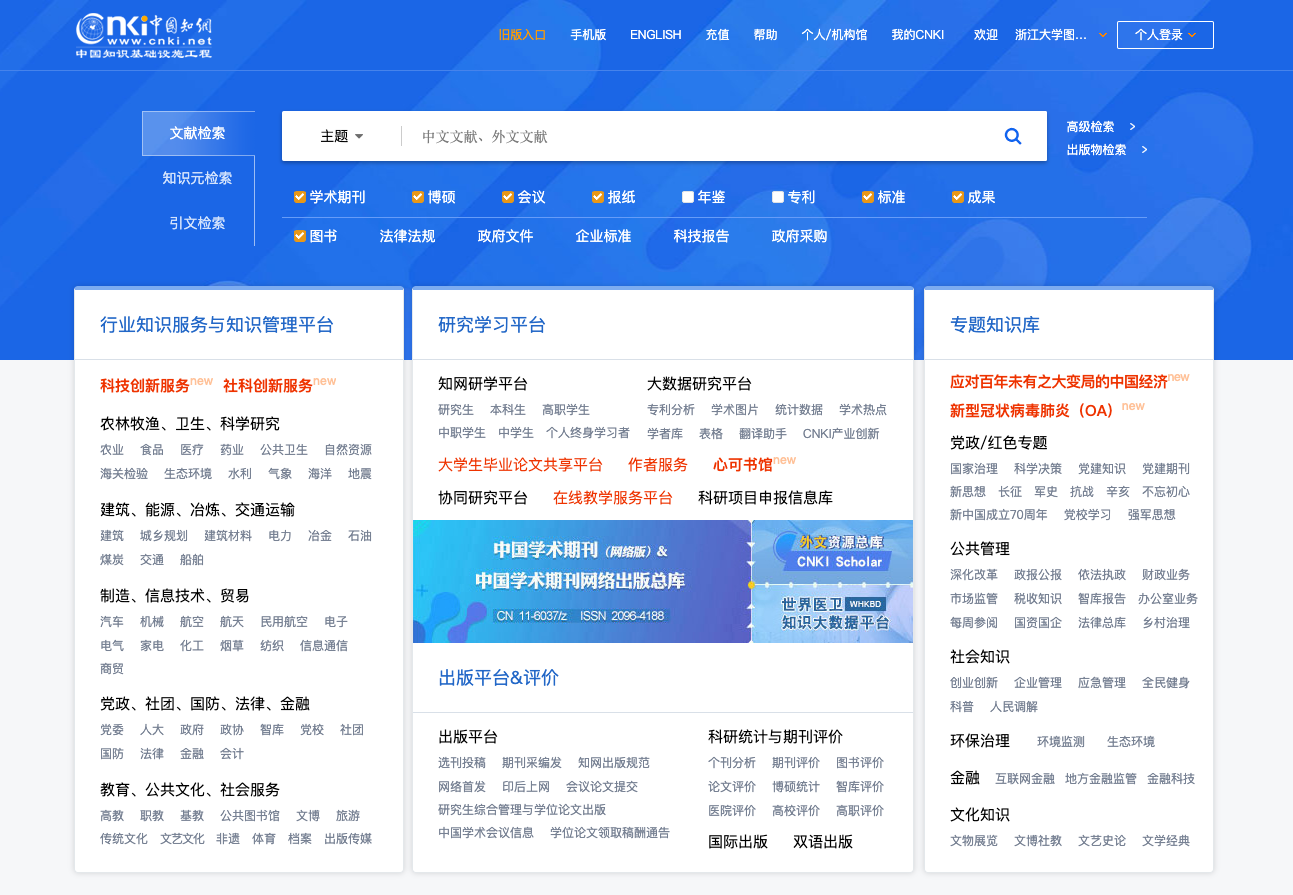The width and height of the screenshot is (1293, 895).
Task: Toggle the 成果 checkbox
Action: (x=958, y=197)
